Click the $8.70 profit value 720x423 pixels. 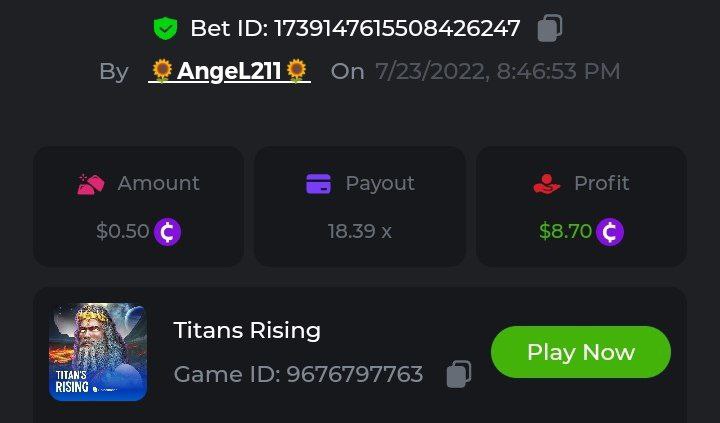click(x=565, y=232)
